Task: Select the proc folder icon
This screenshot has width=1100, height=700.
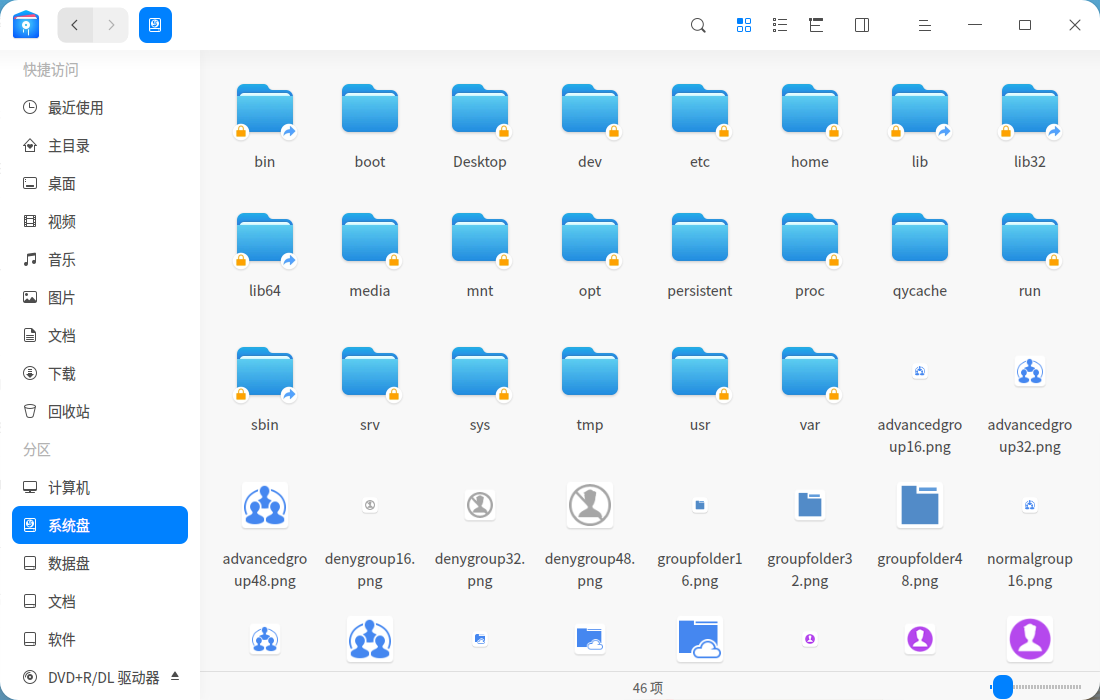Action: pos(810,240)
